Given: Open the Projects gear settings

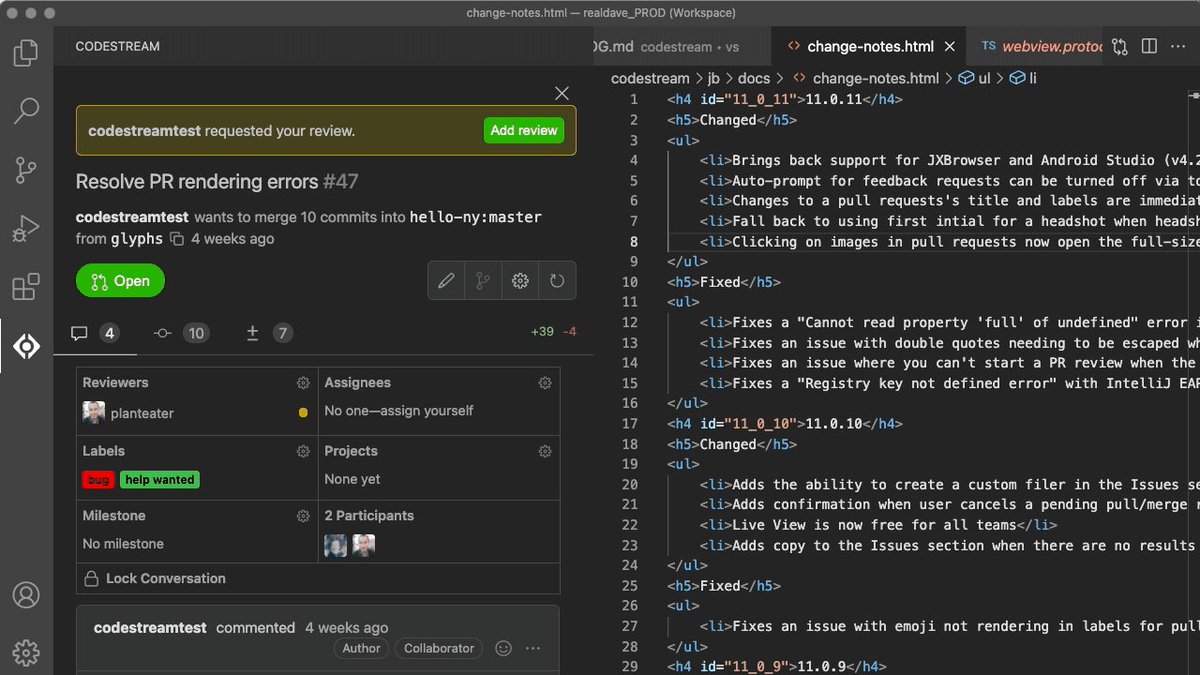Looking at the screenshot, I should point(545,451).
